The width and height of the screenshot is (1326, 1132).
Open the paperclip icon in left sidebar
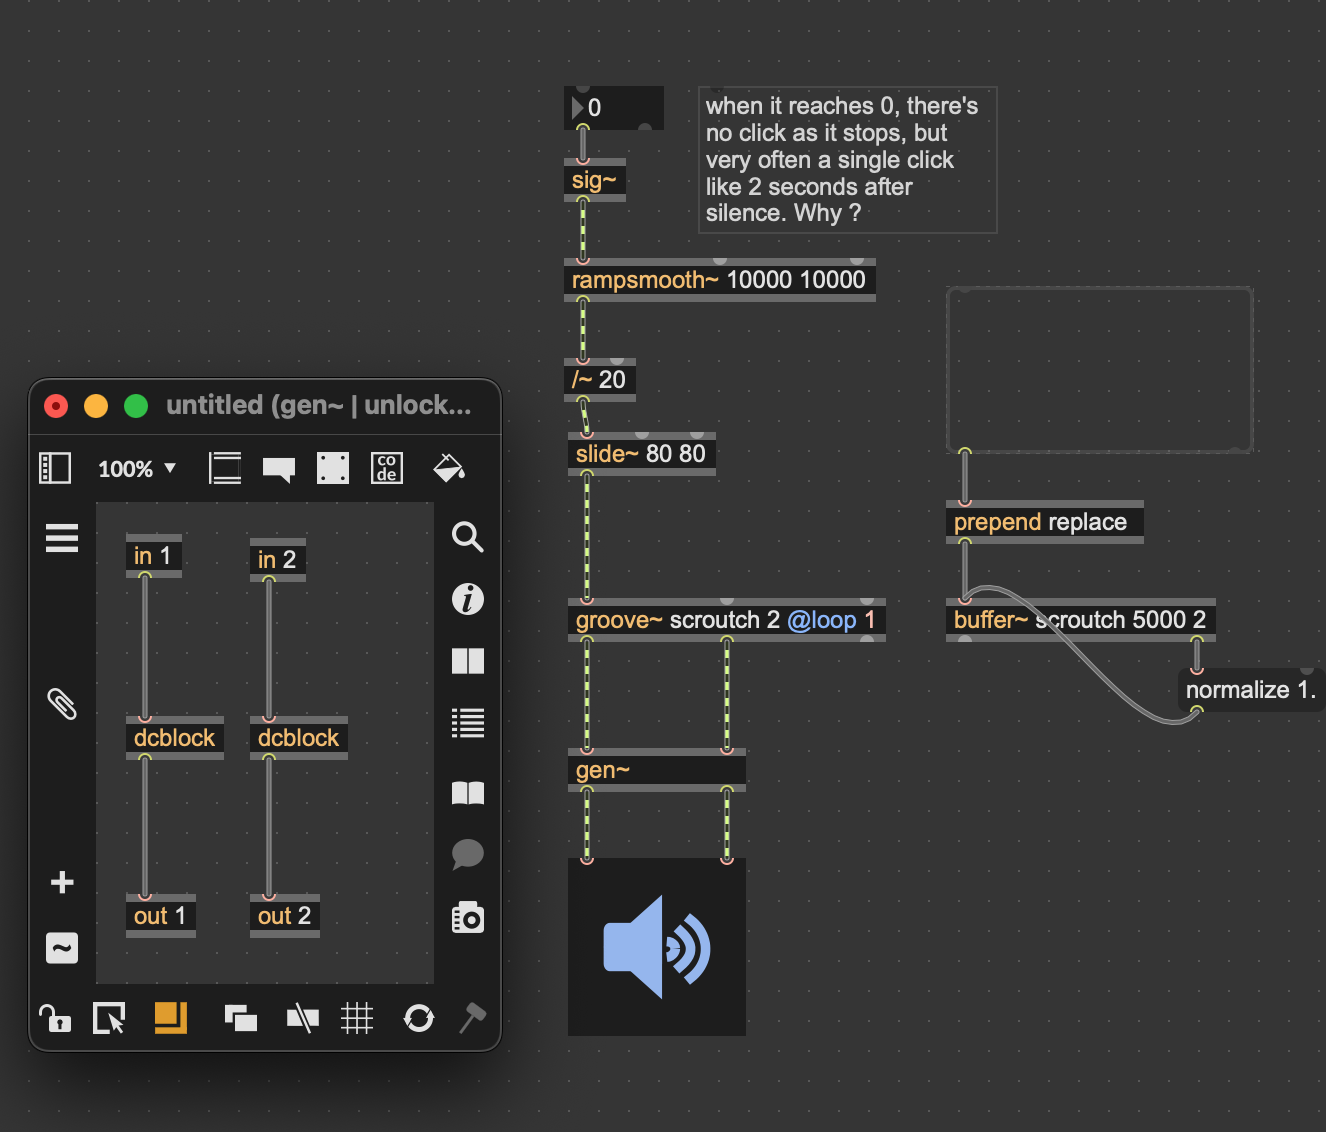pyautogui.click(x=62, y=704)
